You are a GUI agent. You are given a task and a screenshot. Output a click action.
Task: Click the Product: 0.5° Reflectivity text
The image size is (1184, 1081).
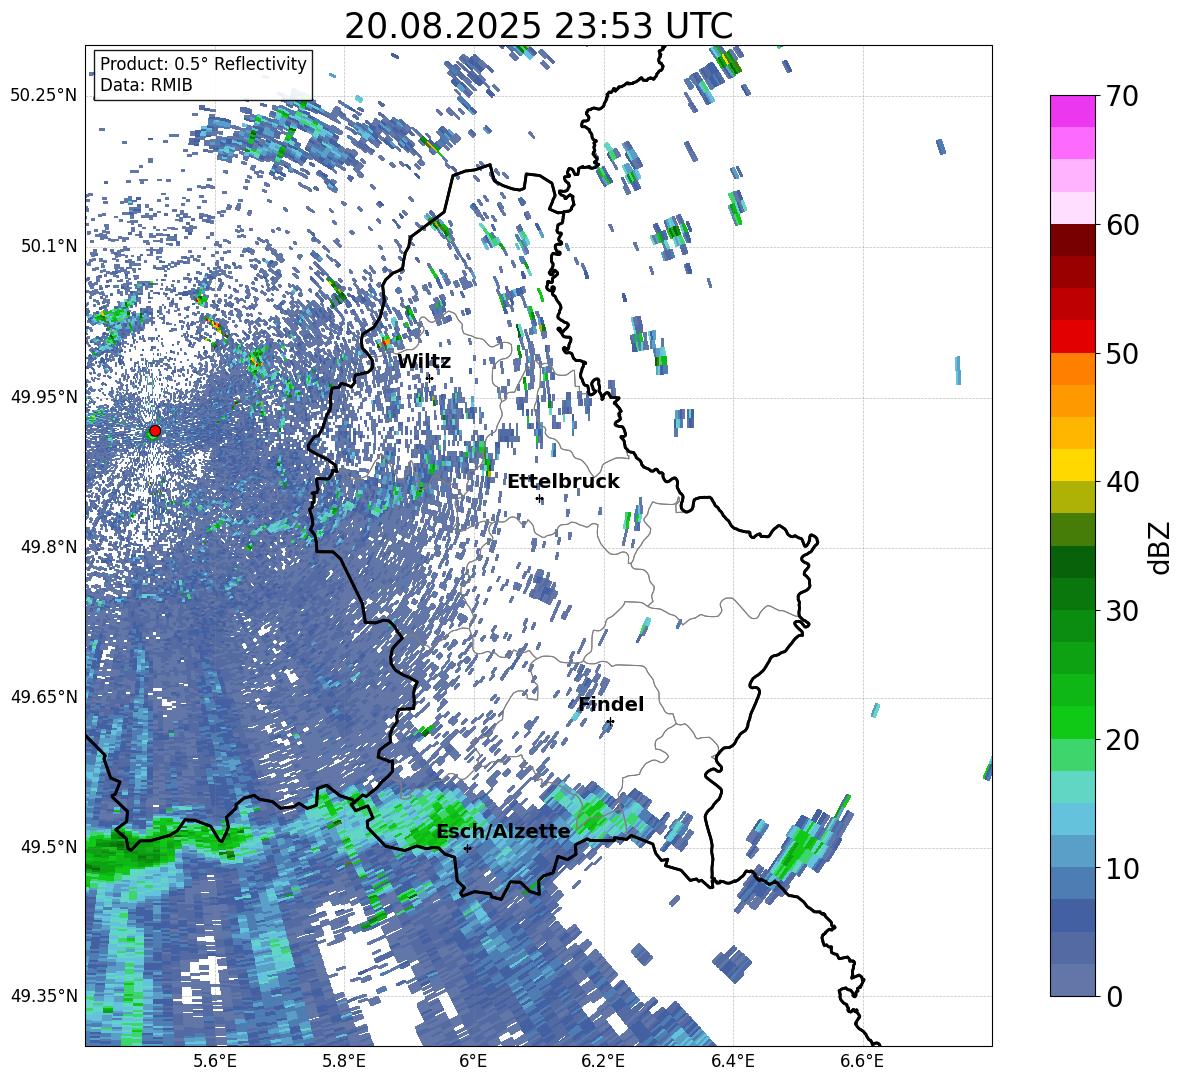tap(203, 63)
